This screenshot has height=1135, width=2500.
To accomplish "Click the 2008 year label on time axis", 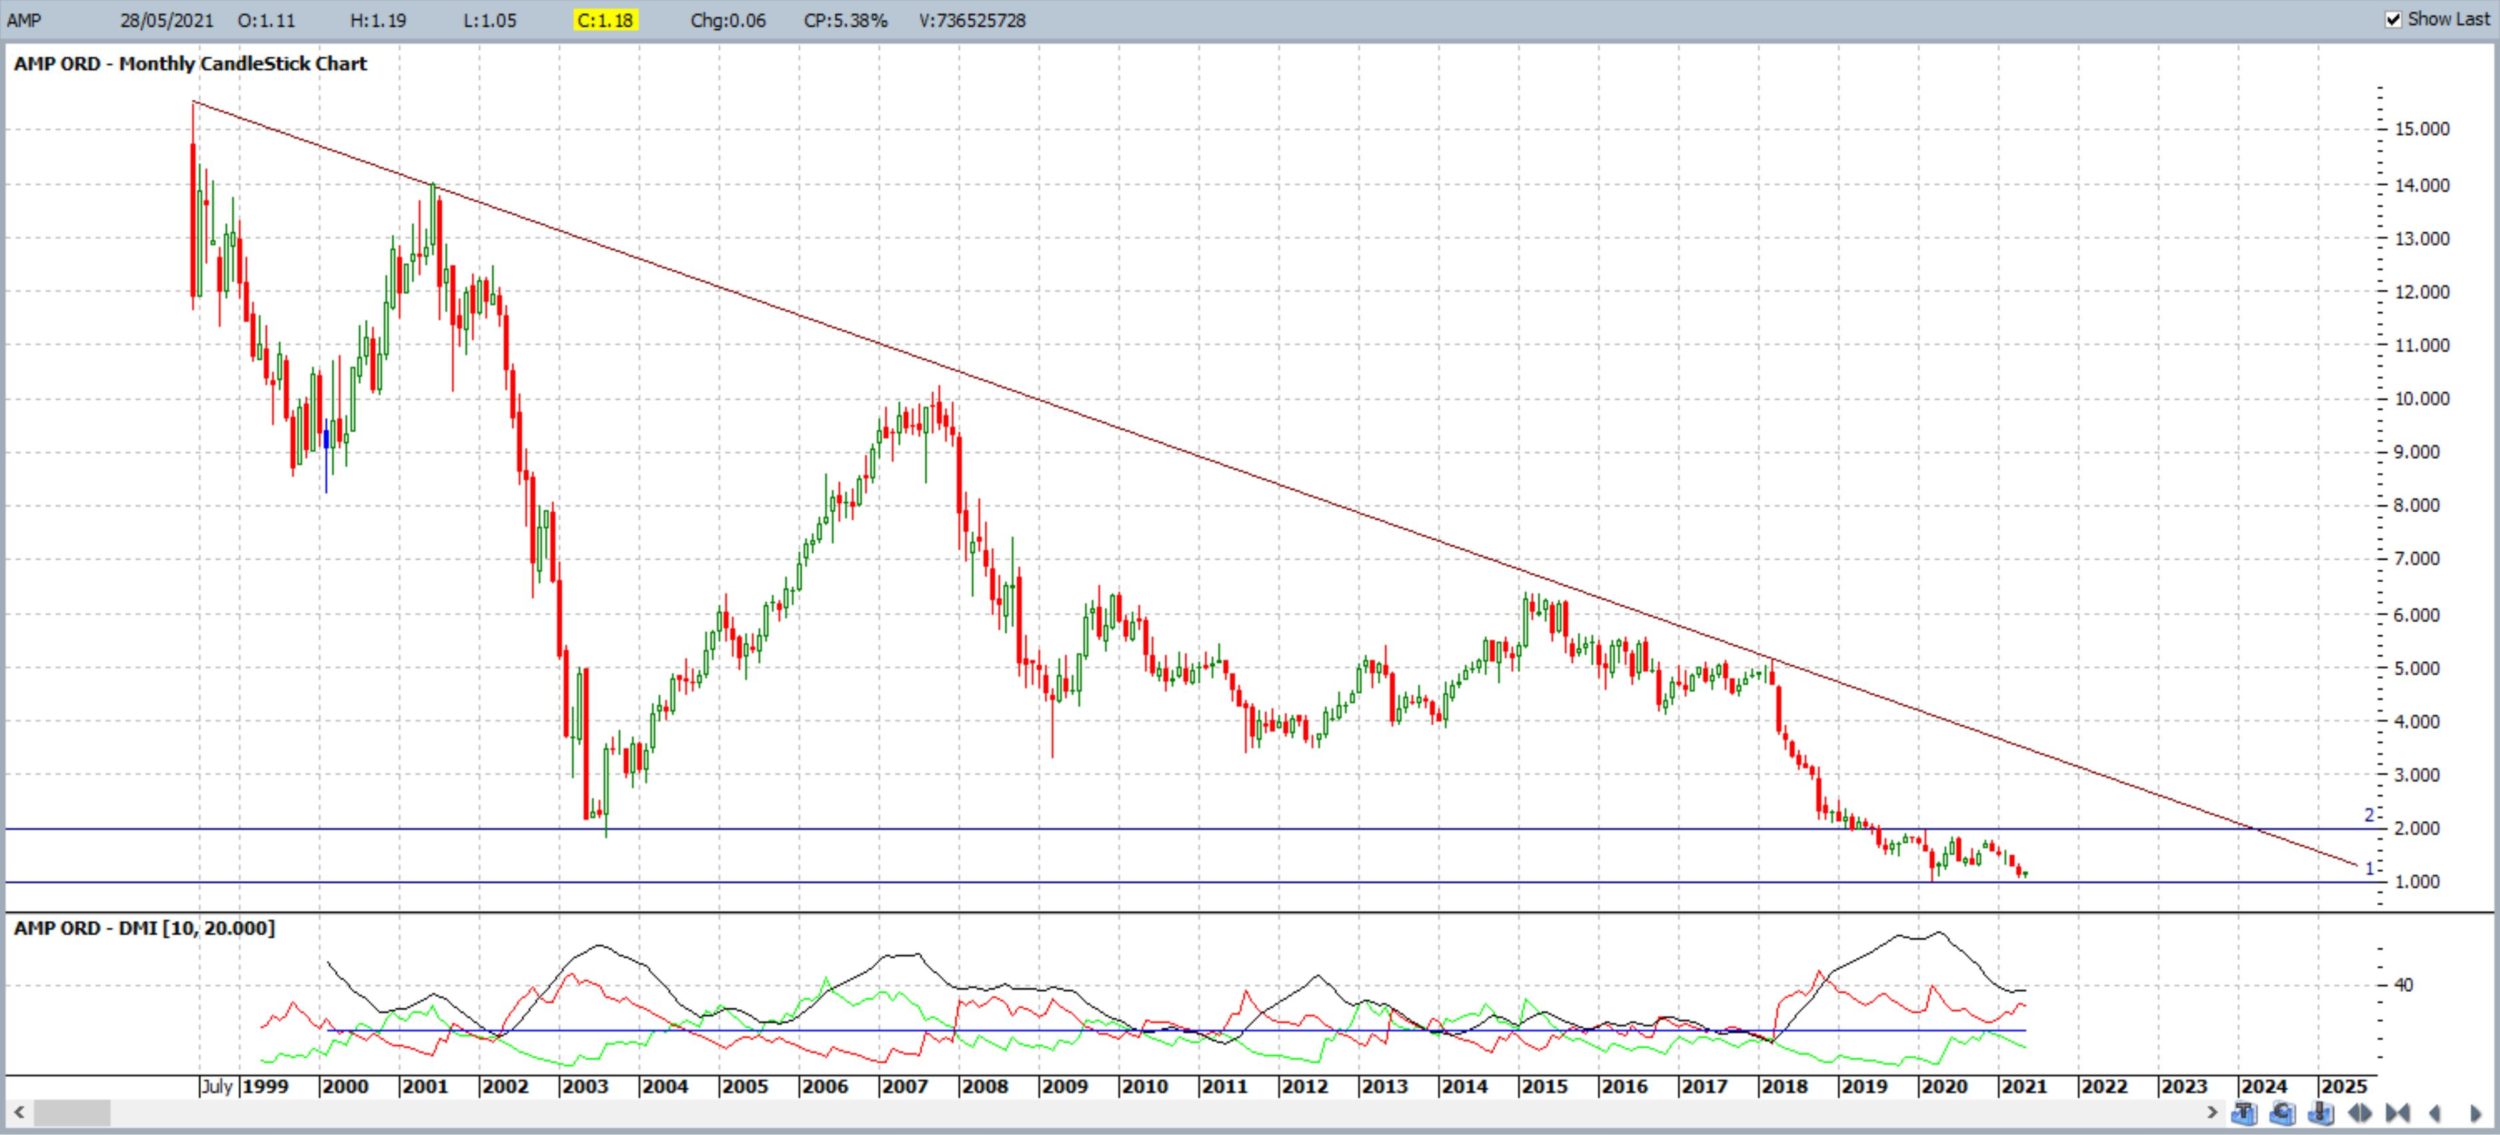I will click(985, 1086).
